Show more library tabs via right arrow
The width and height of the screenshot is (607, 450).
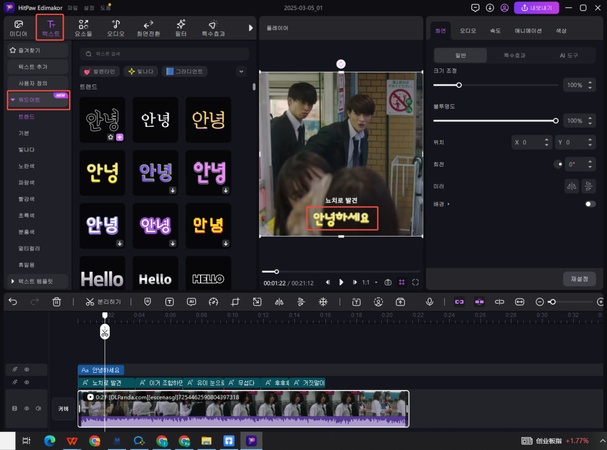tap(250, 28)
